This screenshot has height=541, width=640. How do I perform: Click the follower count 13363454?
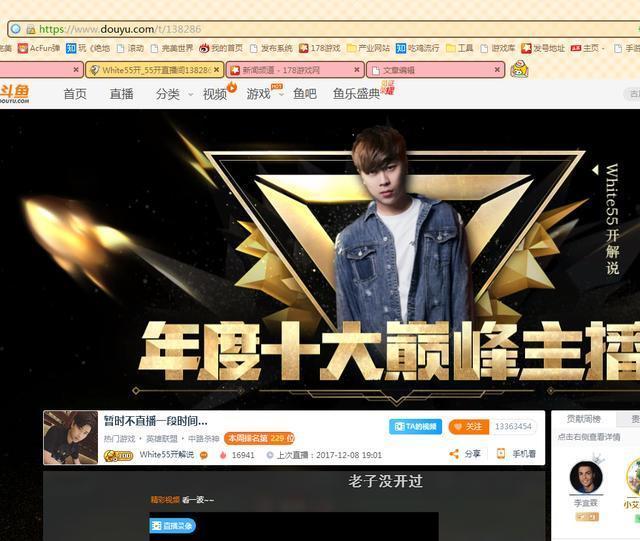[x=513, y=427]
